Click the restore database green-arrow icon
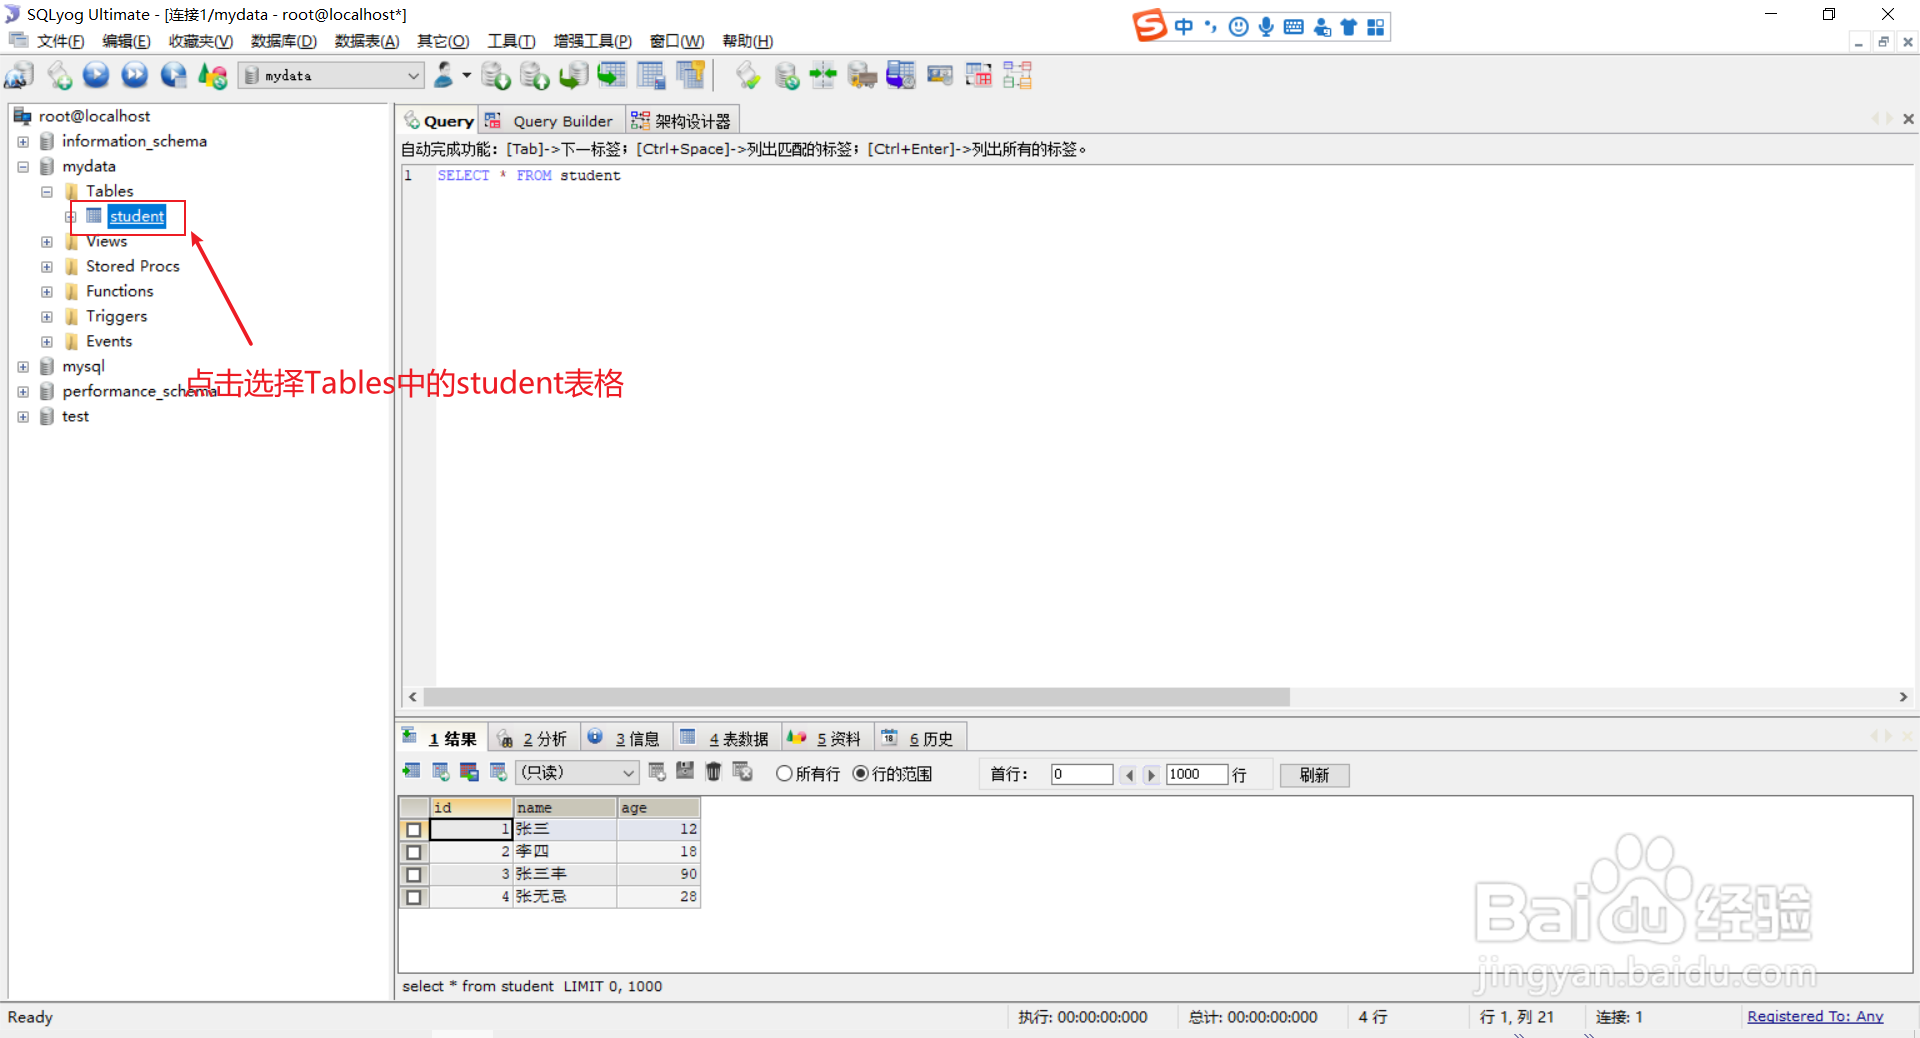The height and width of the screenshot is (1038, 1920). point(573,76)
